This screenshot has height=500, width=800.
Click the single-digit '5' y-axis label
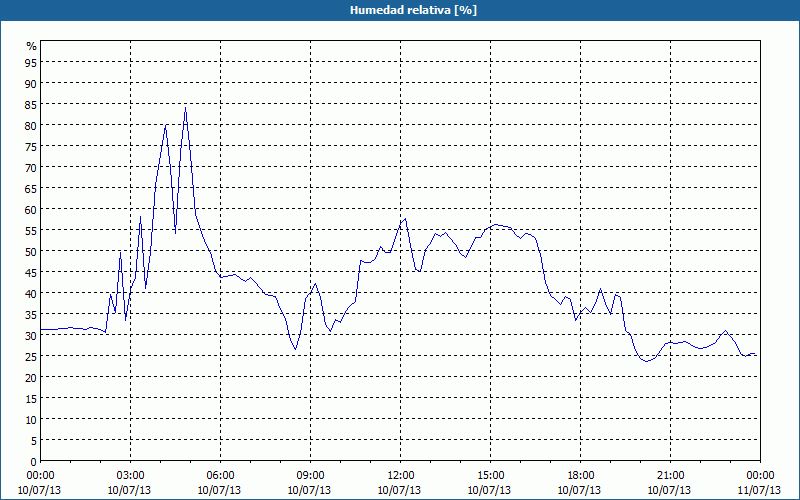click(34, 441)
